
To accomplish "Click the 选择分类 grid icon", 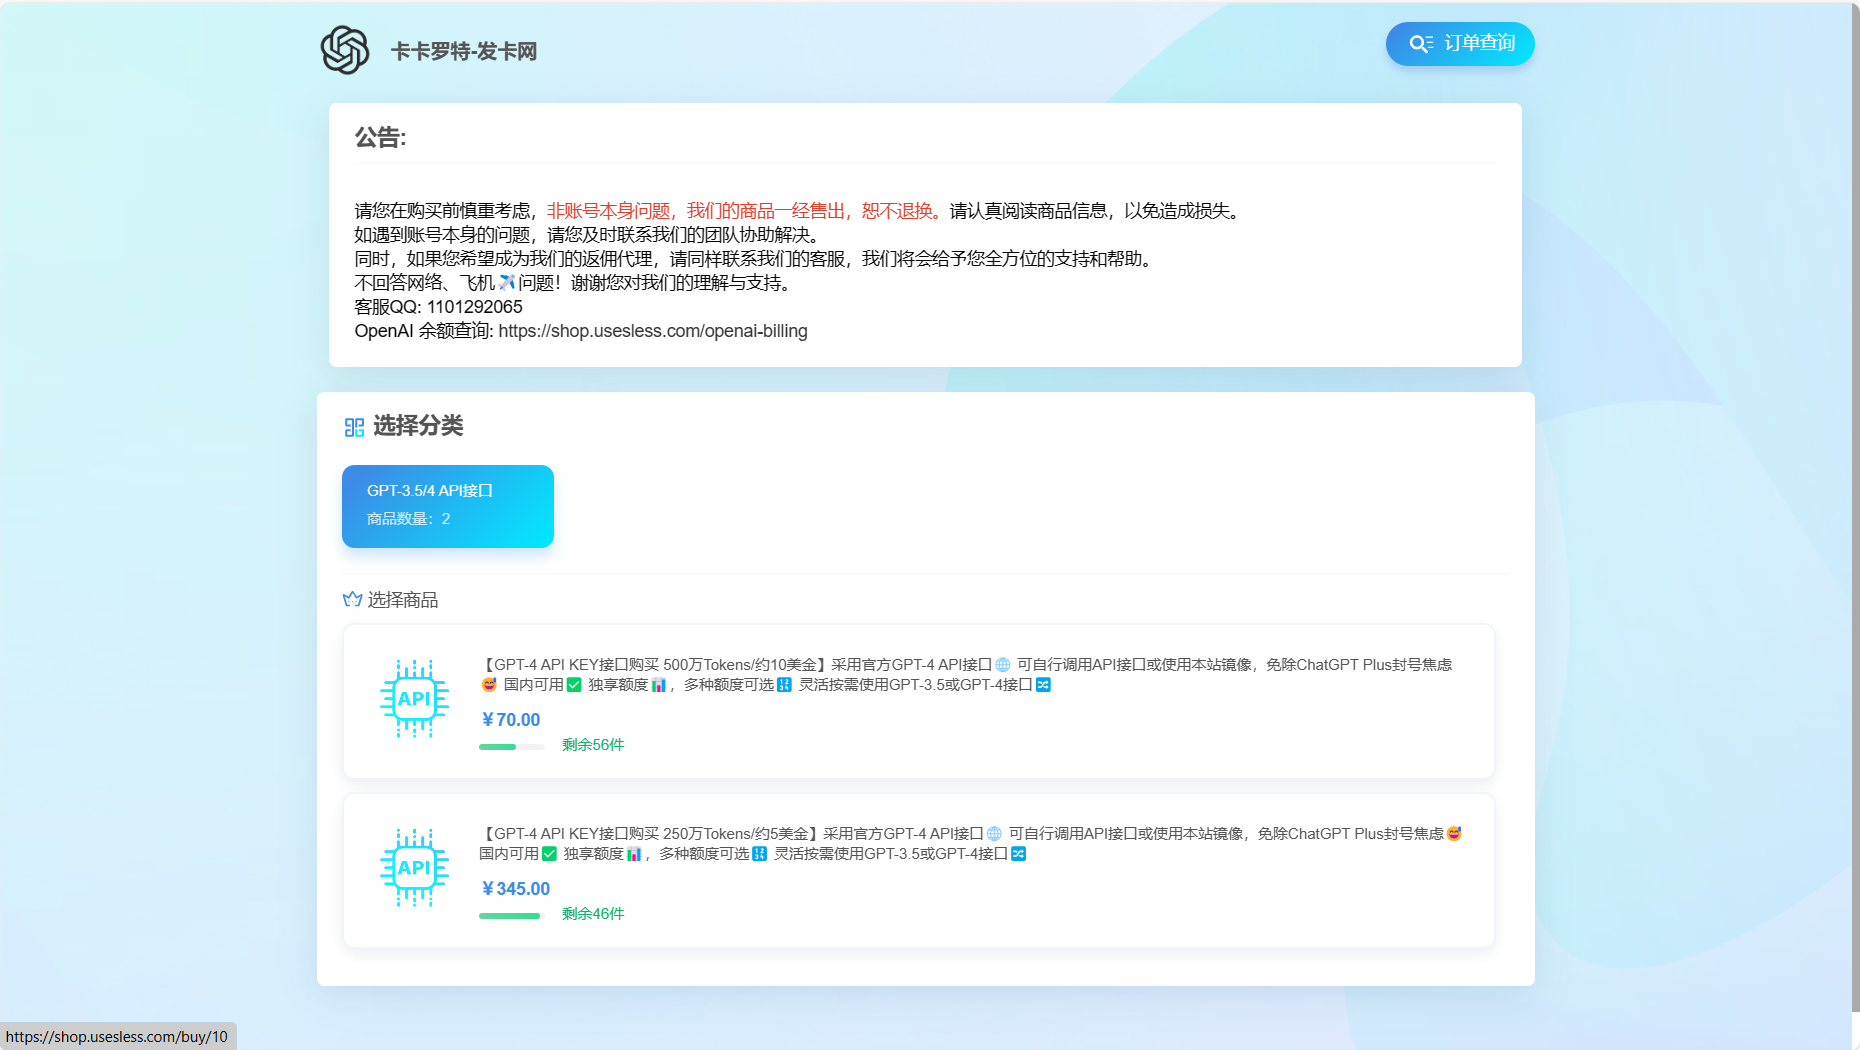I will click(x=354, y=428).
